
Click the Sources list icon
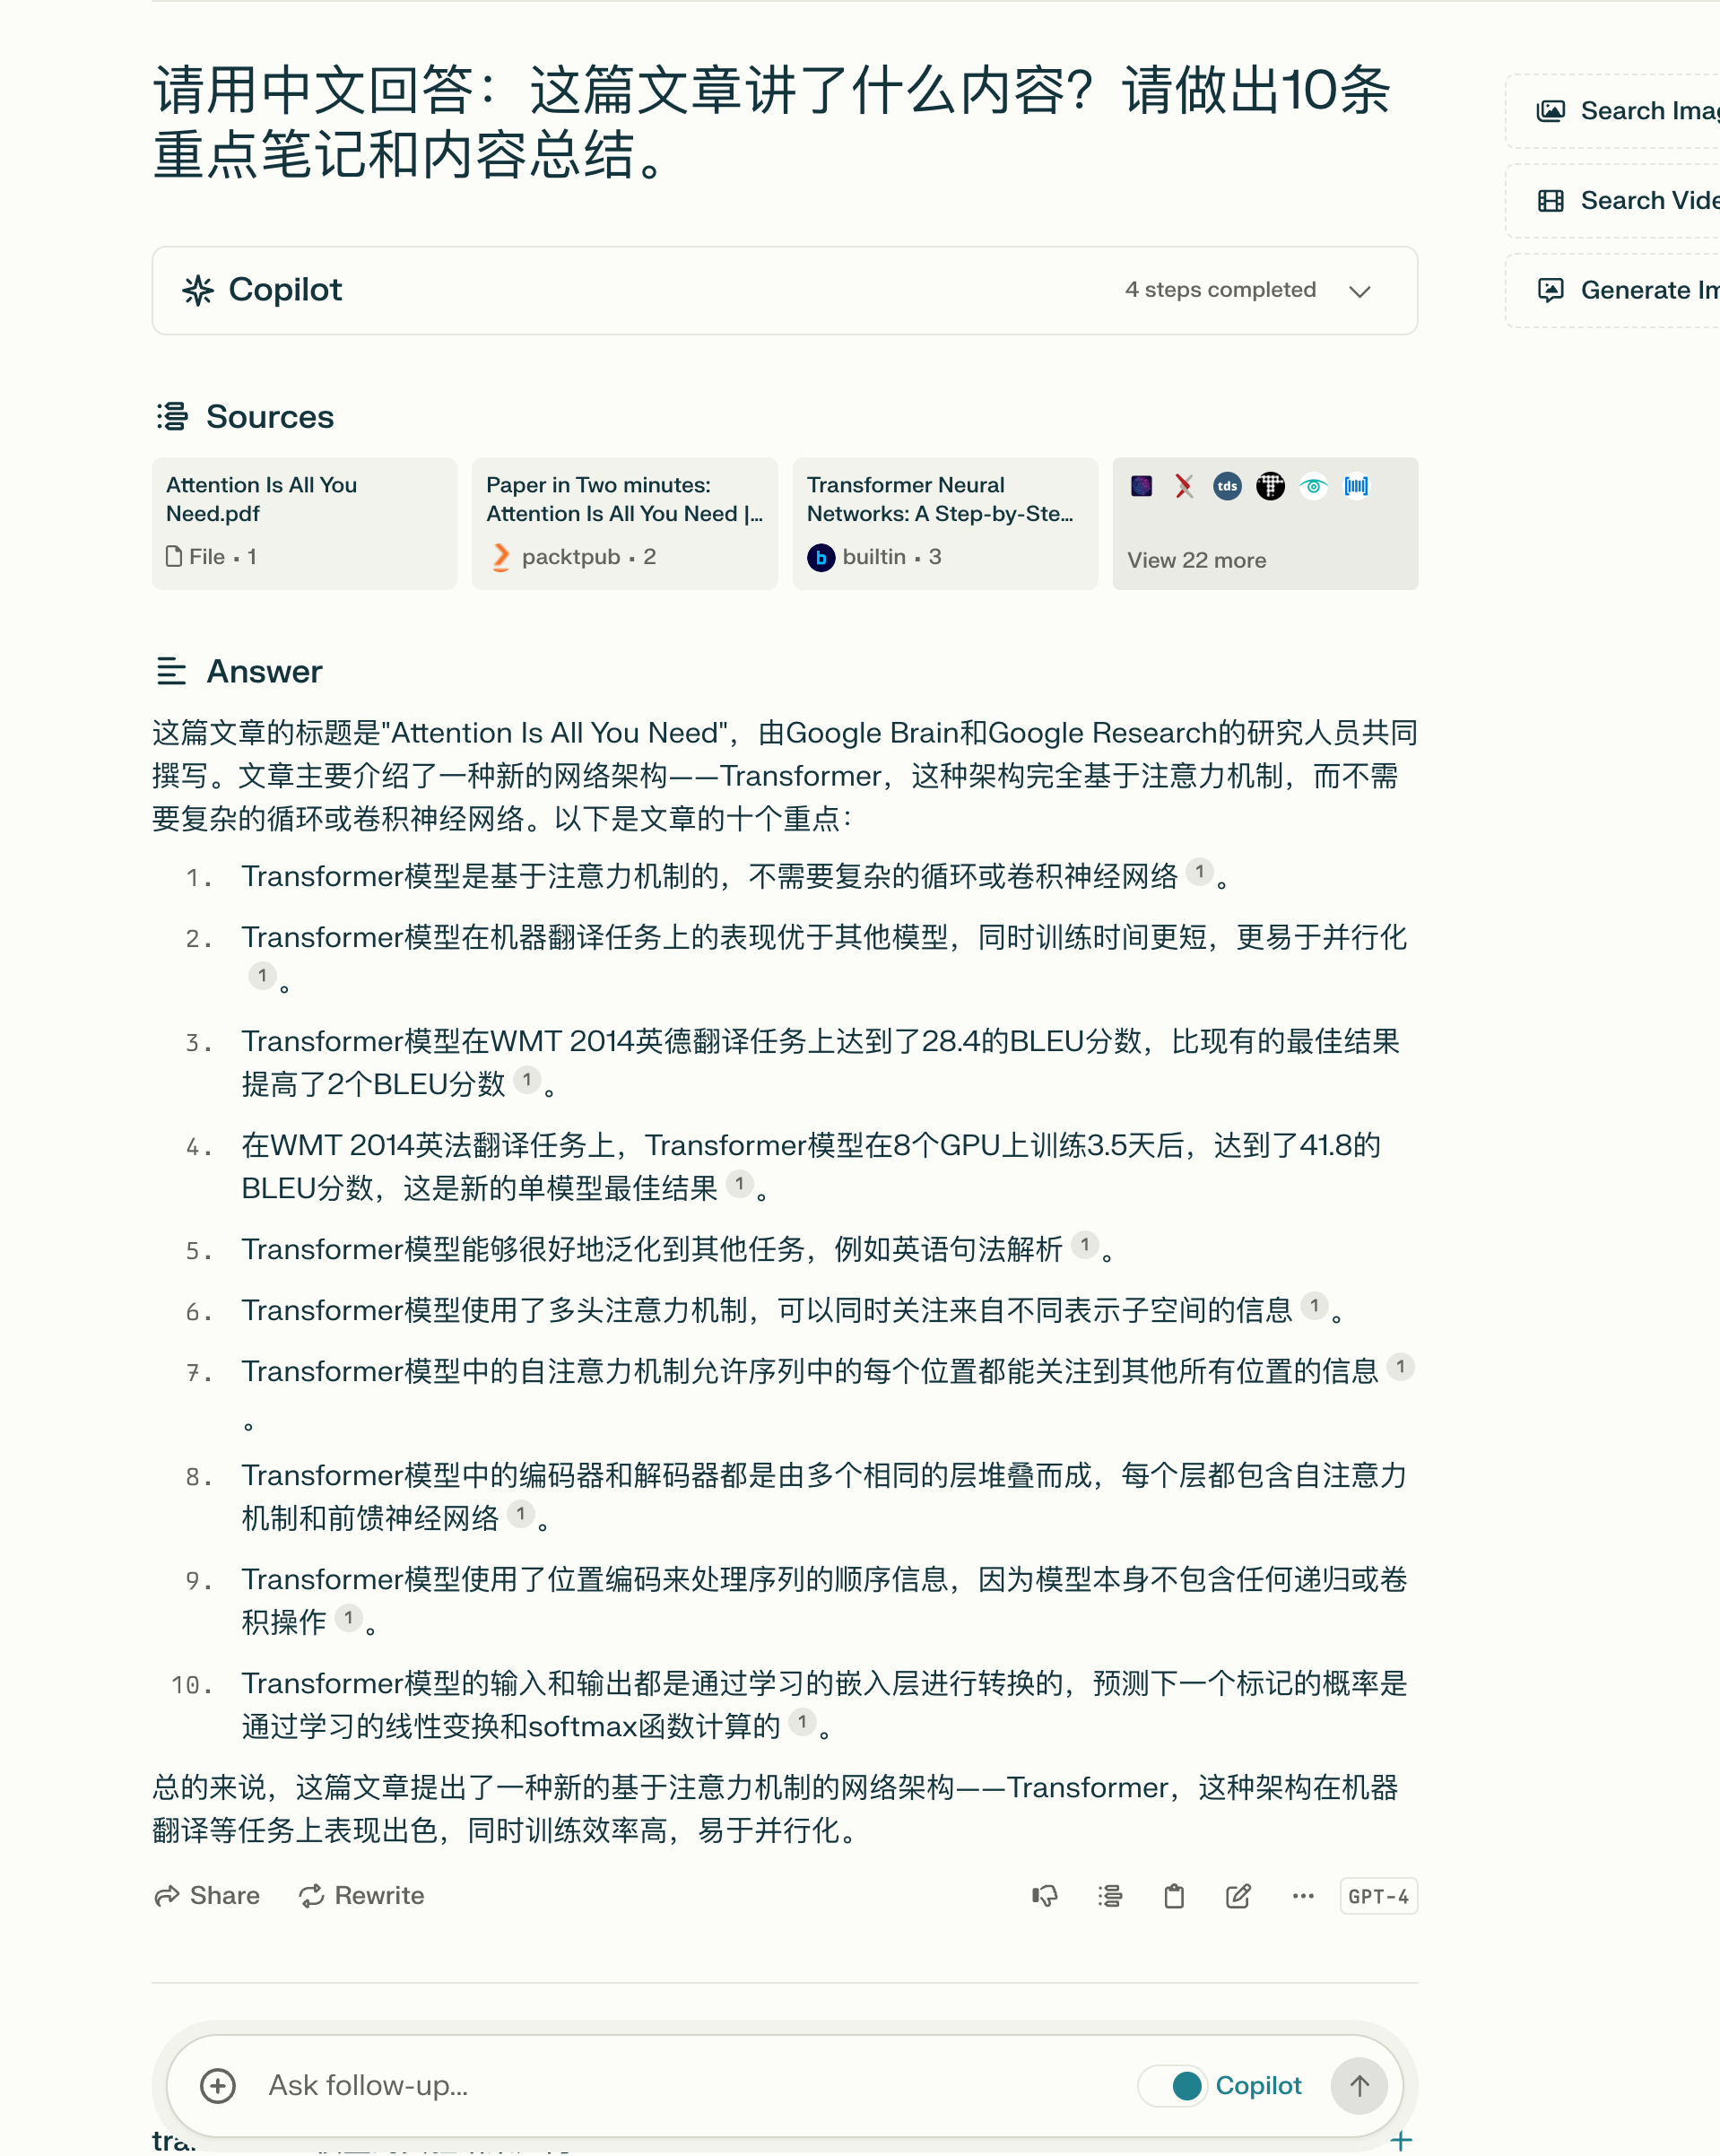tap(172, 416)
